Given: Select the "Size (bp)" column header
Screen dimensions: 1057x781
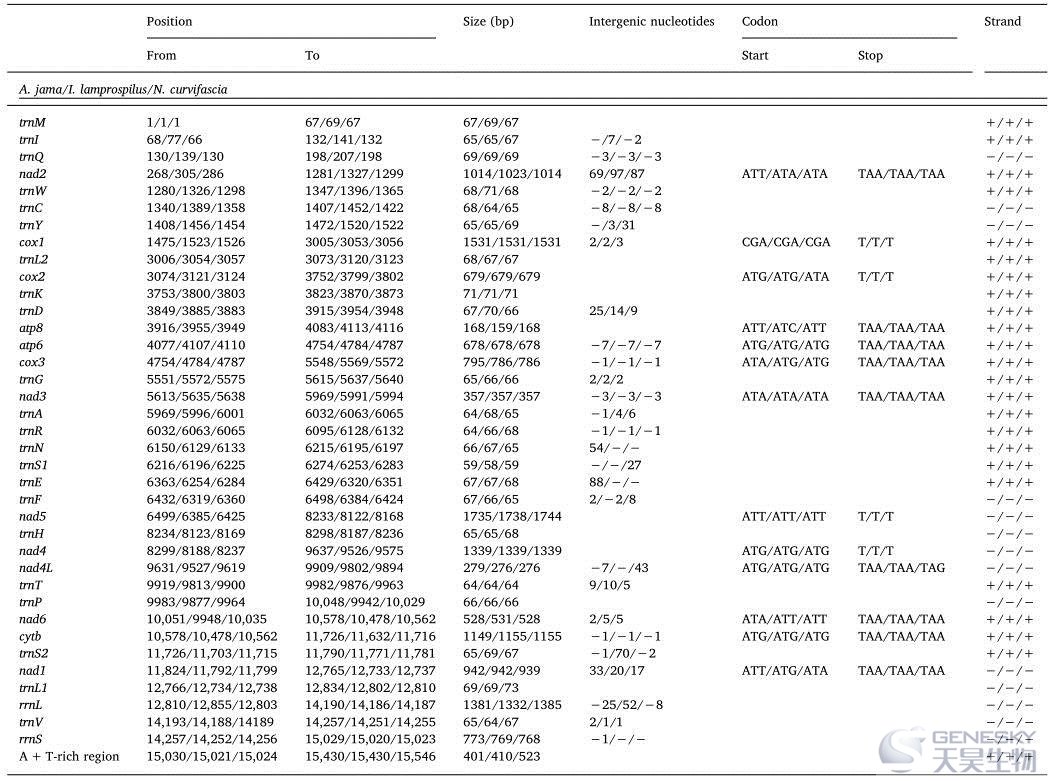Looking at the screenshot, I should click(488, 22).
